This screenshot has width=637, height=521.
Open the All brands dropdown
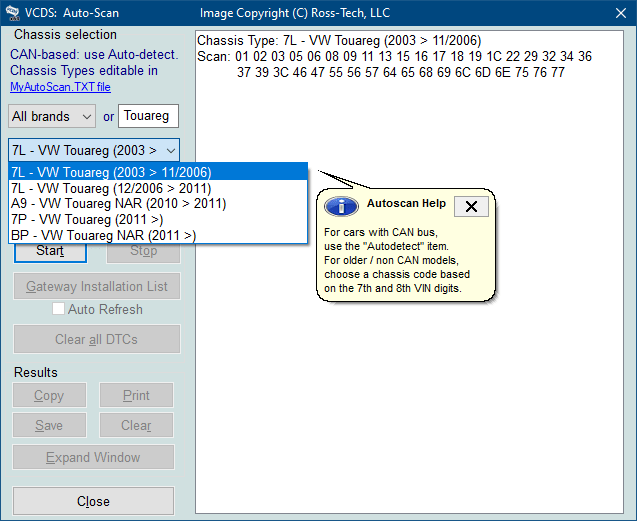[52, 116]
